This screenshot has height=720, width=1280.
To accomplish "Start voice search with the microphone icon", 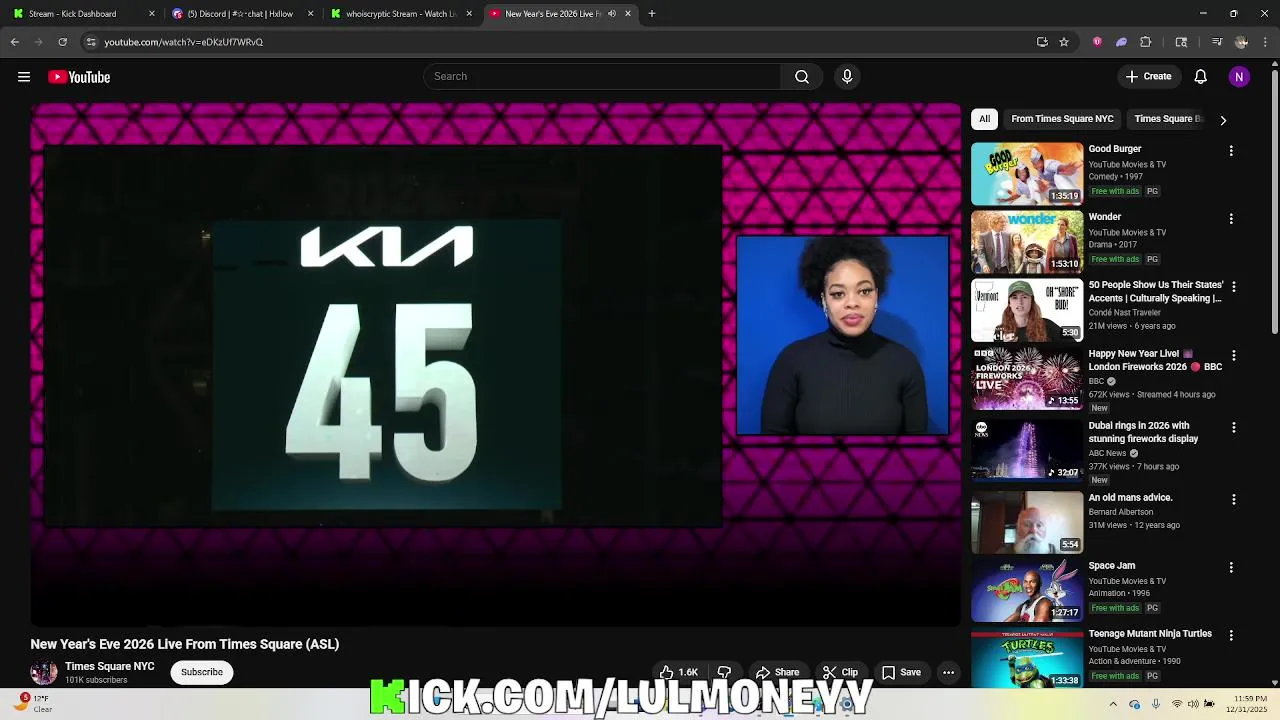I will click(x=847, y=77).
